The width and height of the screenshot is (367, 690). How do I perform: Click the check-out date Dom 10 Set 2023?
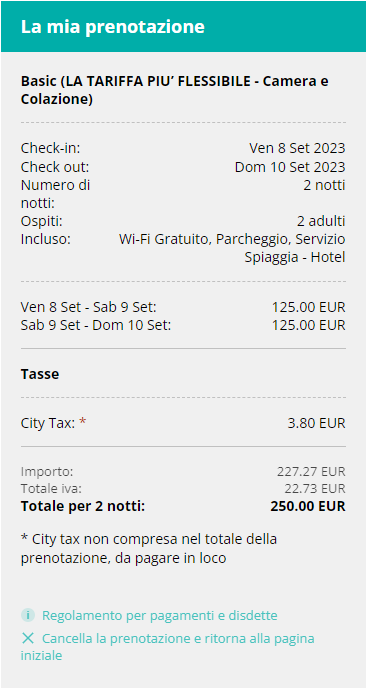click(290, 167)
